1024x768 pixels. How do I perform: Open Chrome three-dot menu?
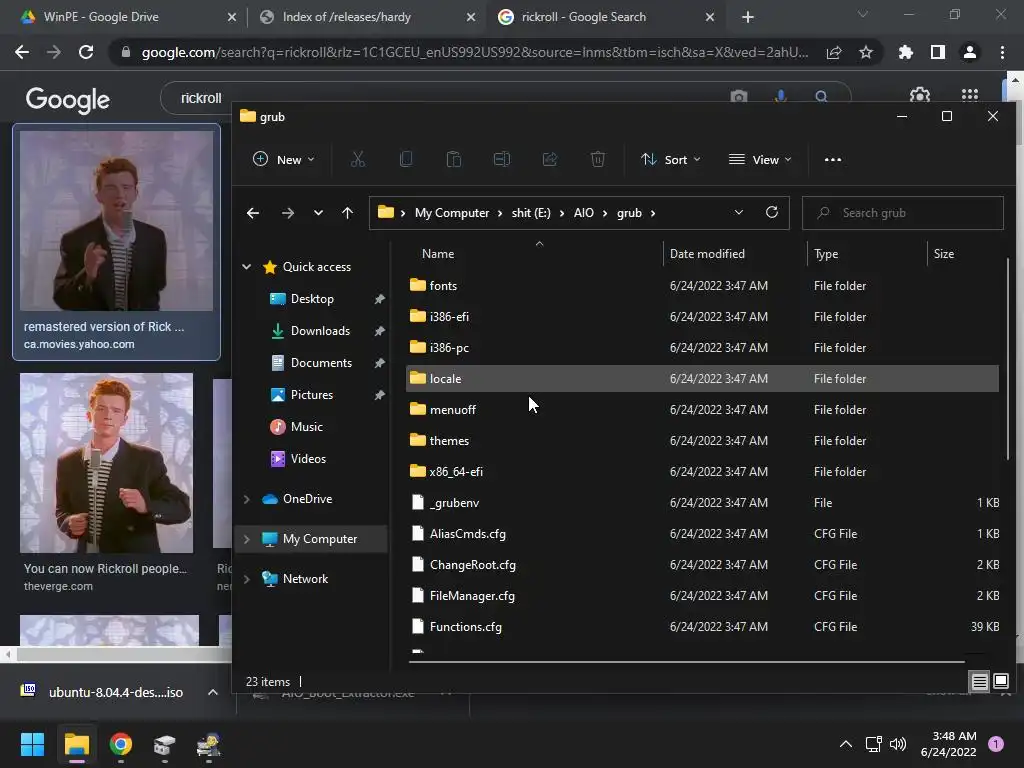[x=1002, y=52]
